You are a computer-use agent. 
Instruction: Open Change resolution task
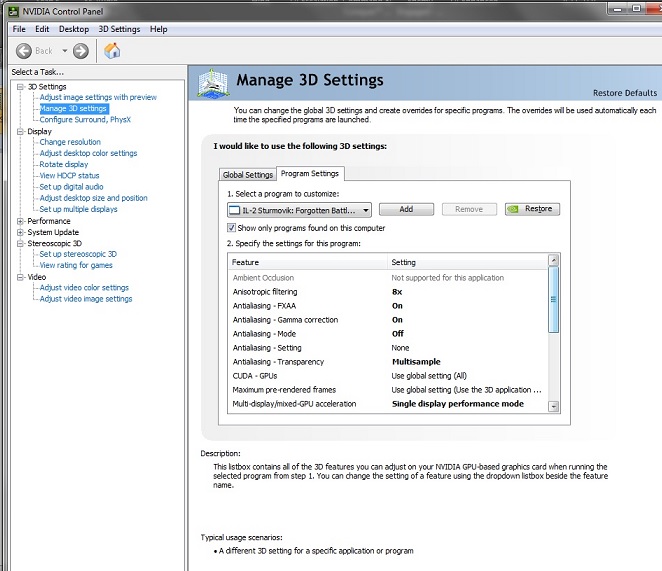coord(70,142)
